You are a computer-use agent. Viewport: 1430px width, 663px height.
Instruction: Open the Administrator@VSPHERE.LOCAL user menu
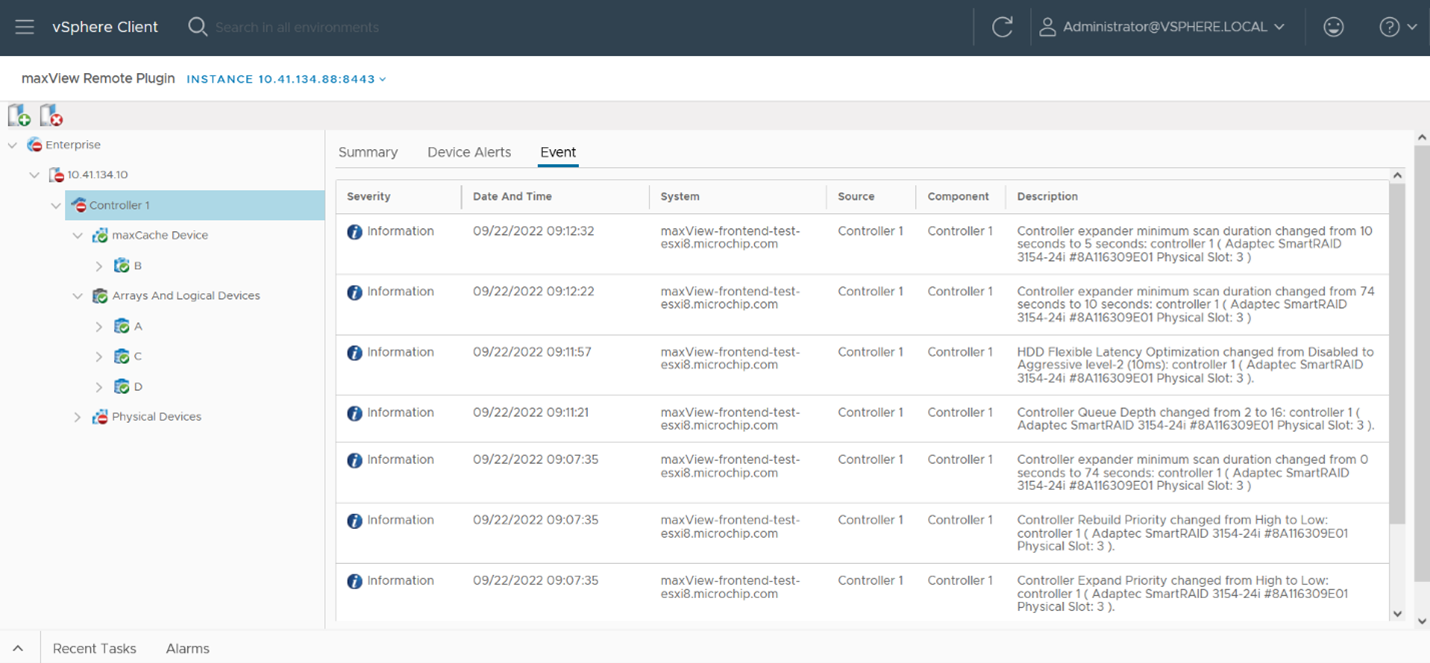[1161, 28]
